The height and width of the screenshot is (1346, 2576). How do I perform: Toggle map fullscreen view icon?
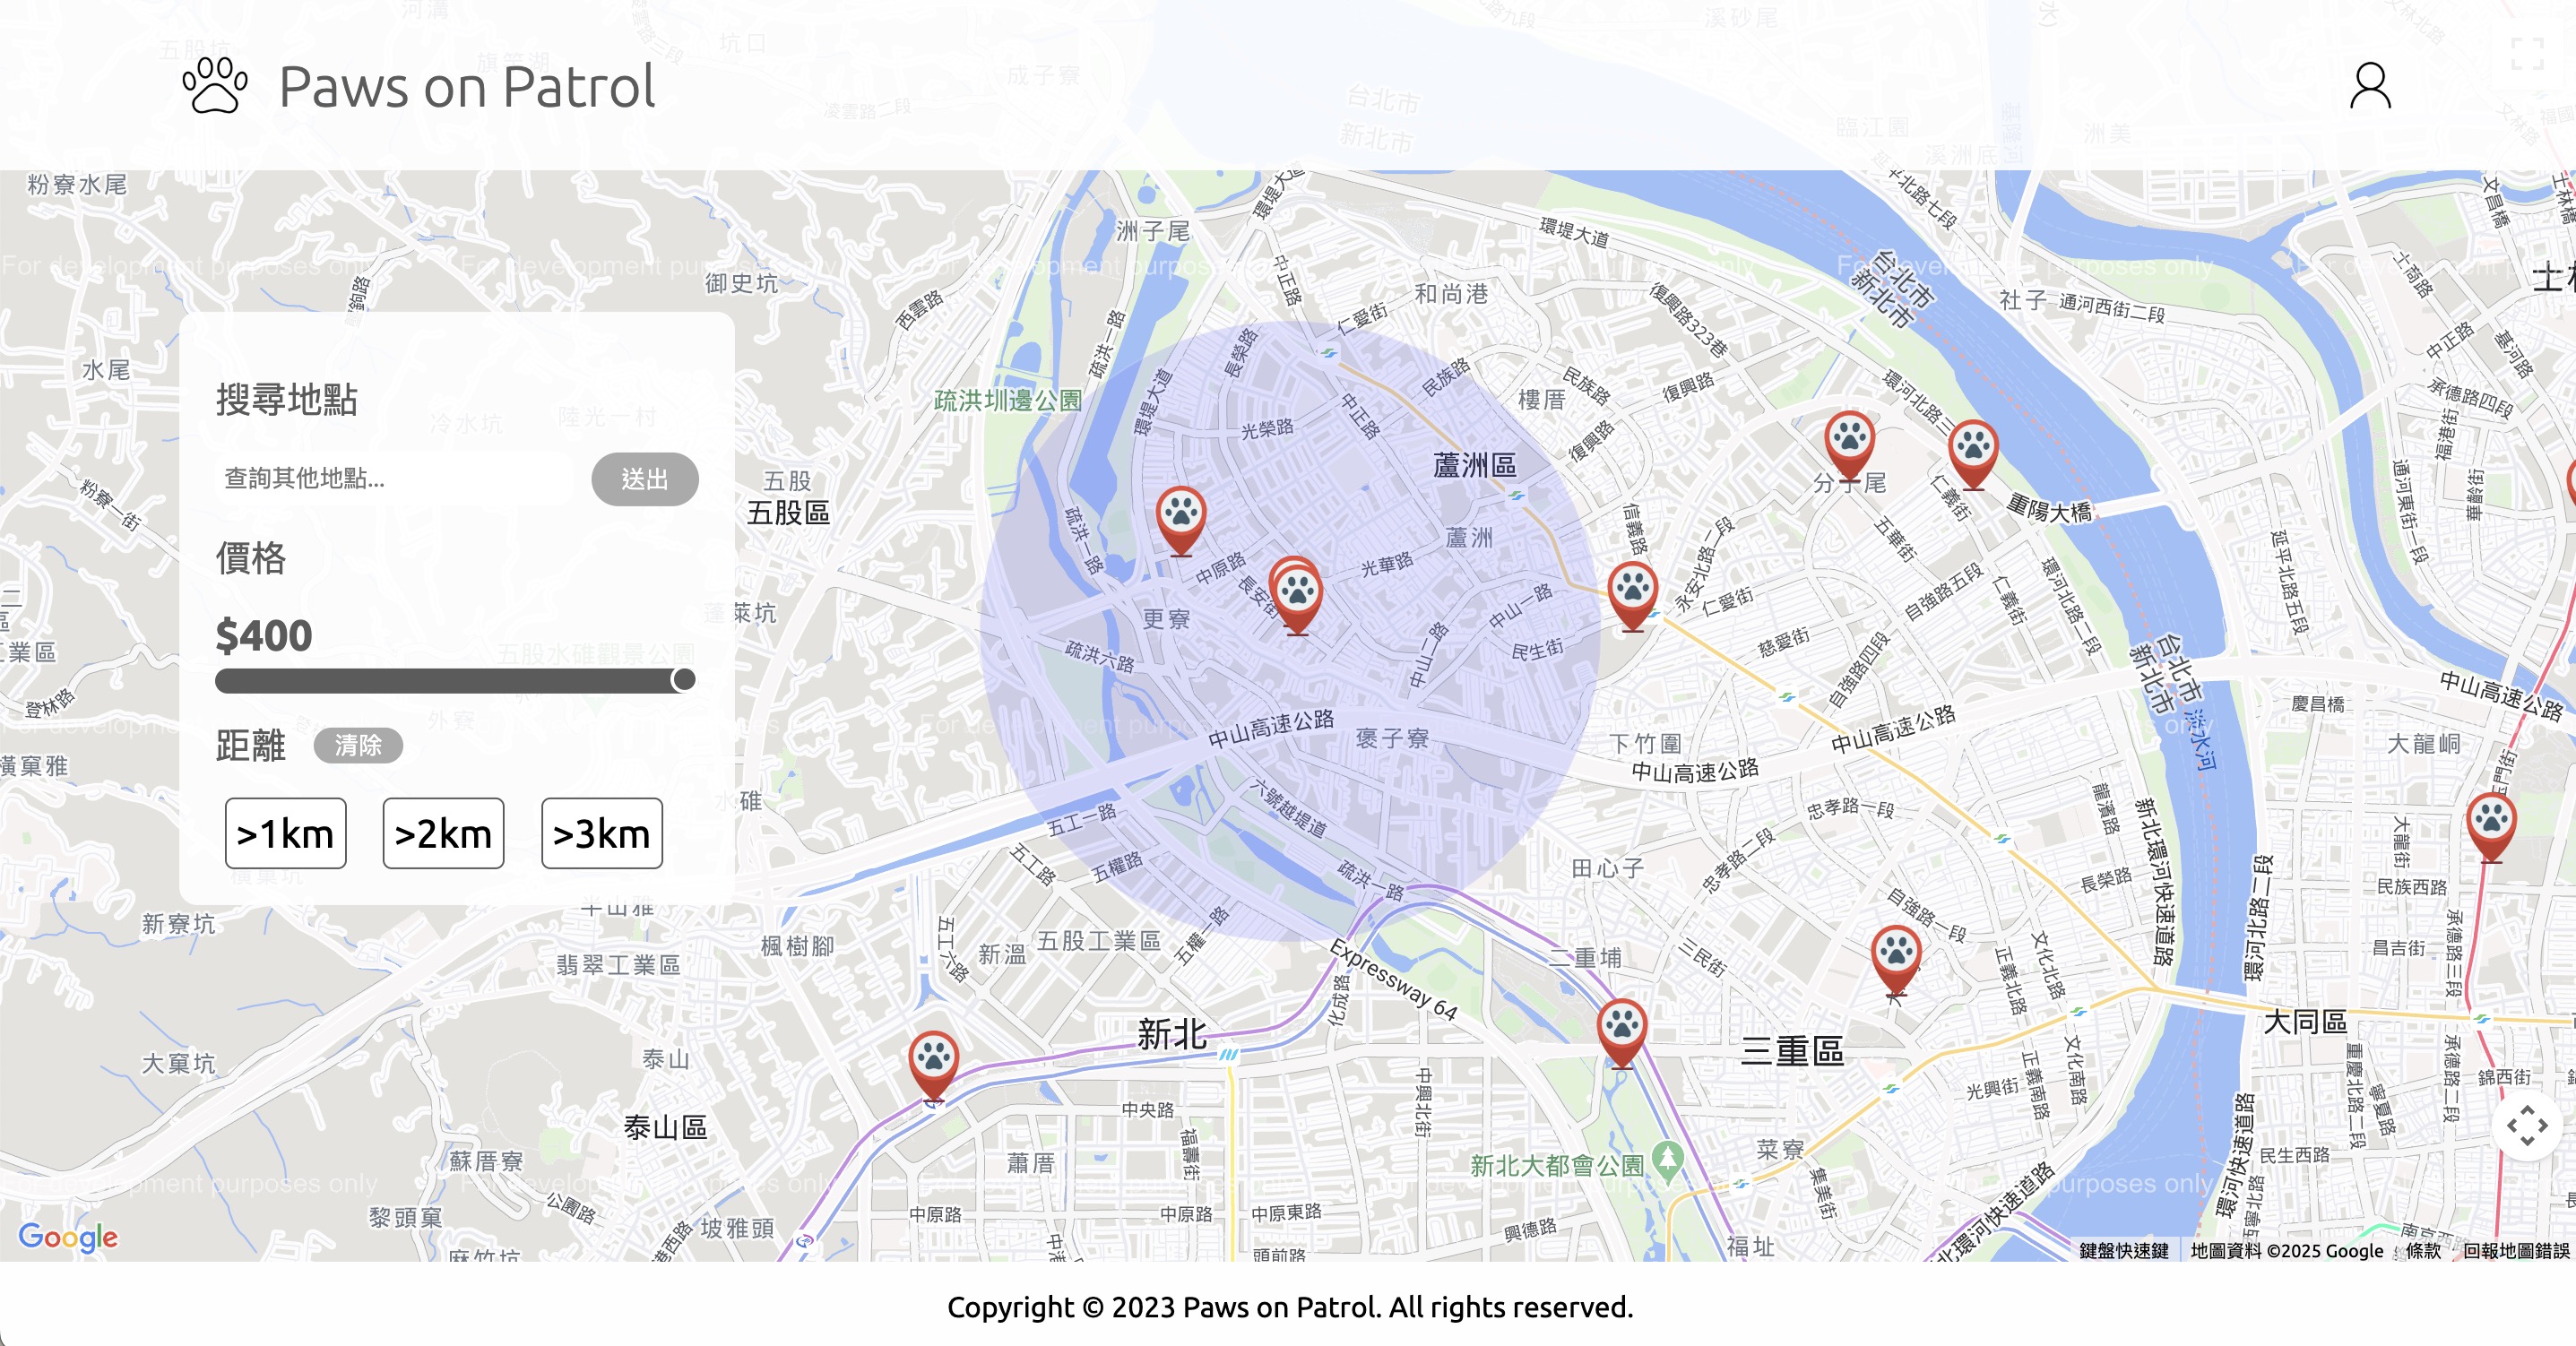2527,54
